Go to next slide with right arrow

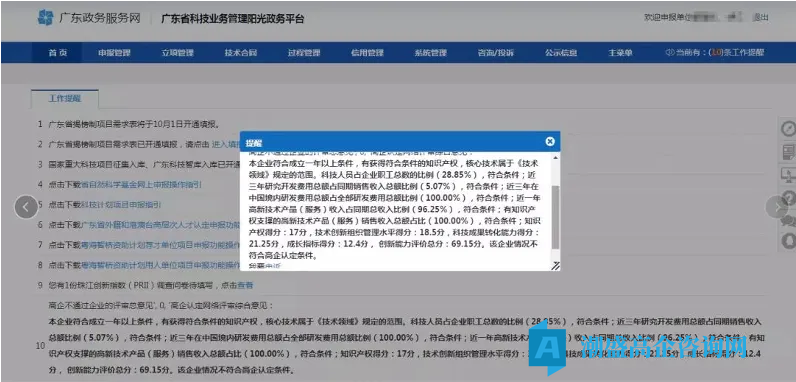[777, 207]
